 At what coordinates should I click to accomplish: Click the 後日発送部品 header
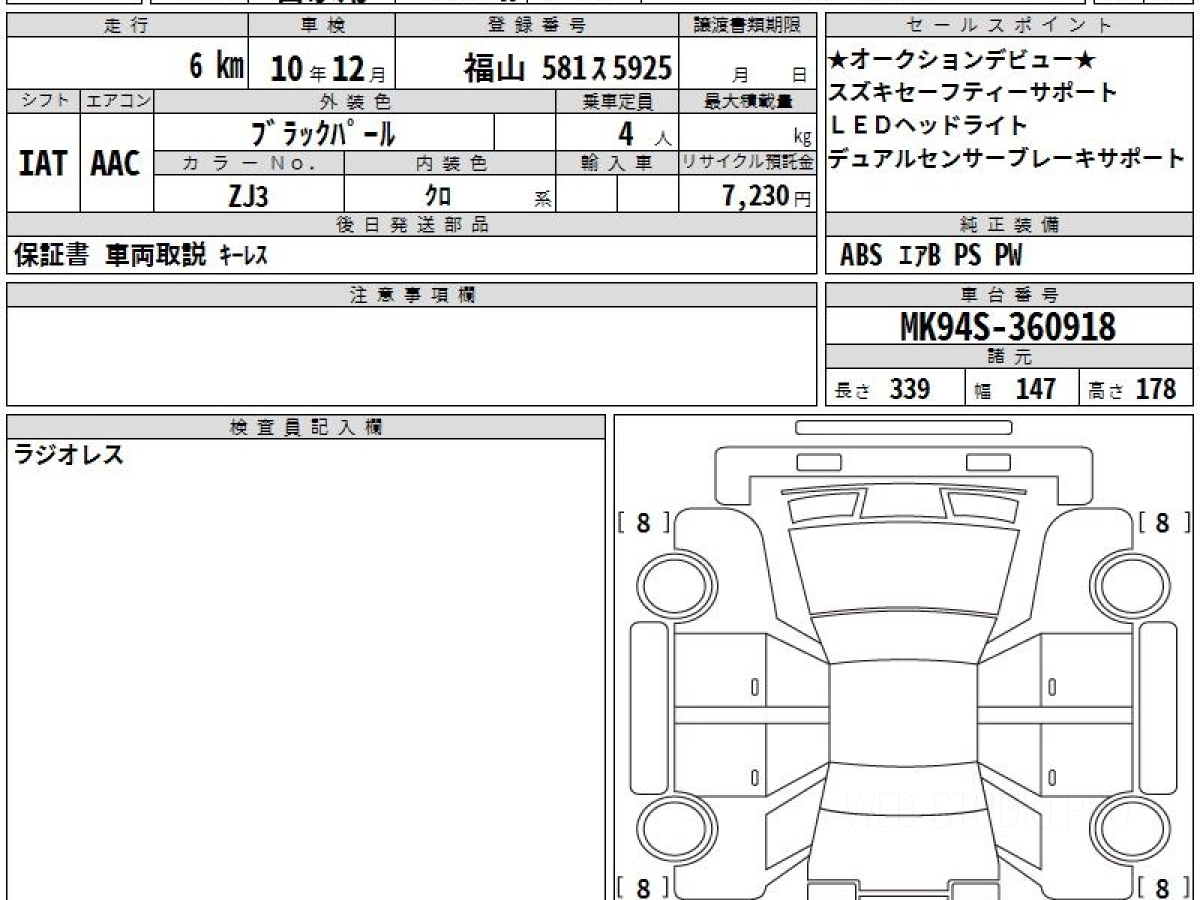pyautogui.click(x=412, y=225)
